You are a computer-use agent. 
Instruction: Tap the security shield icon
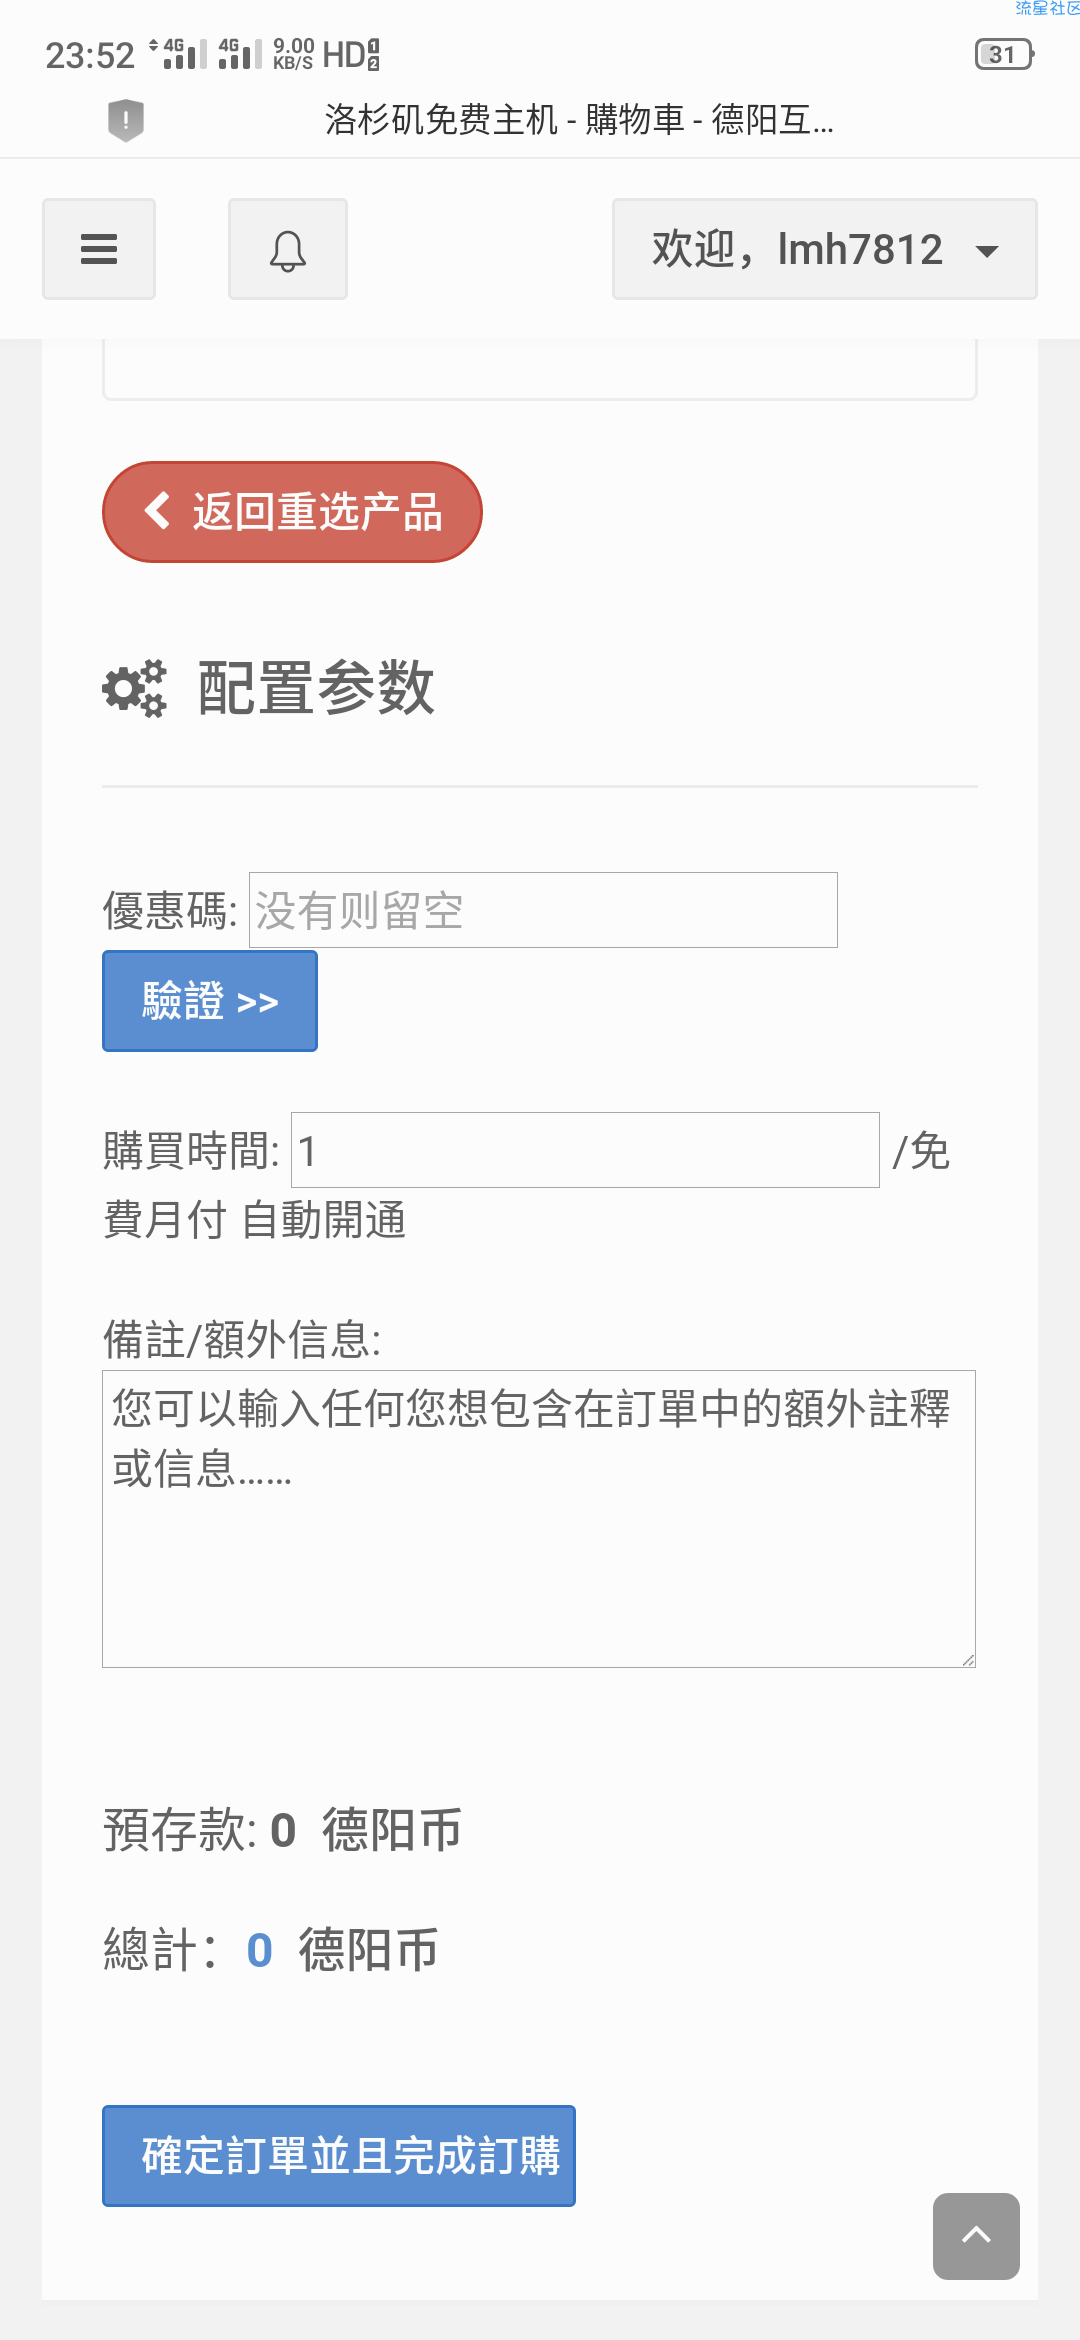(126, 120)
